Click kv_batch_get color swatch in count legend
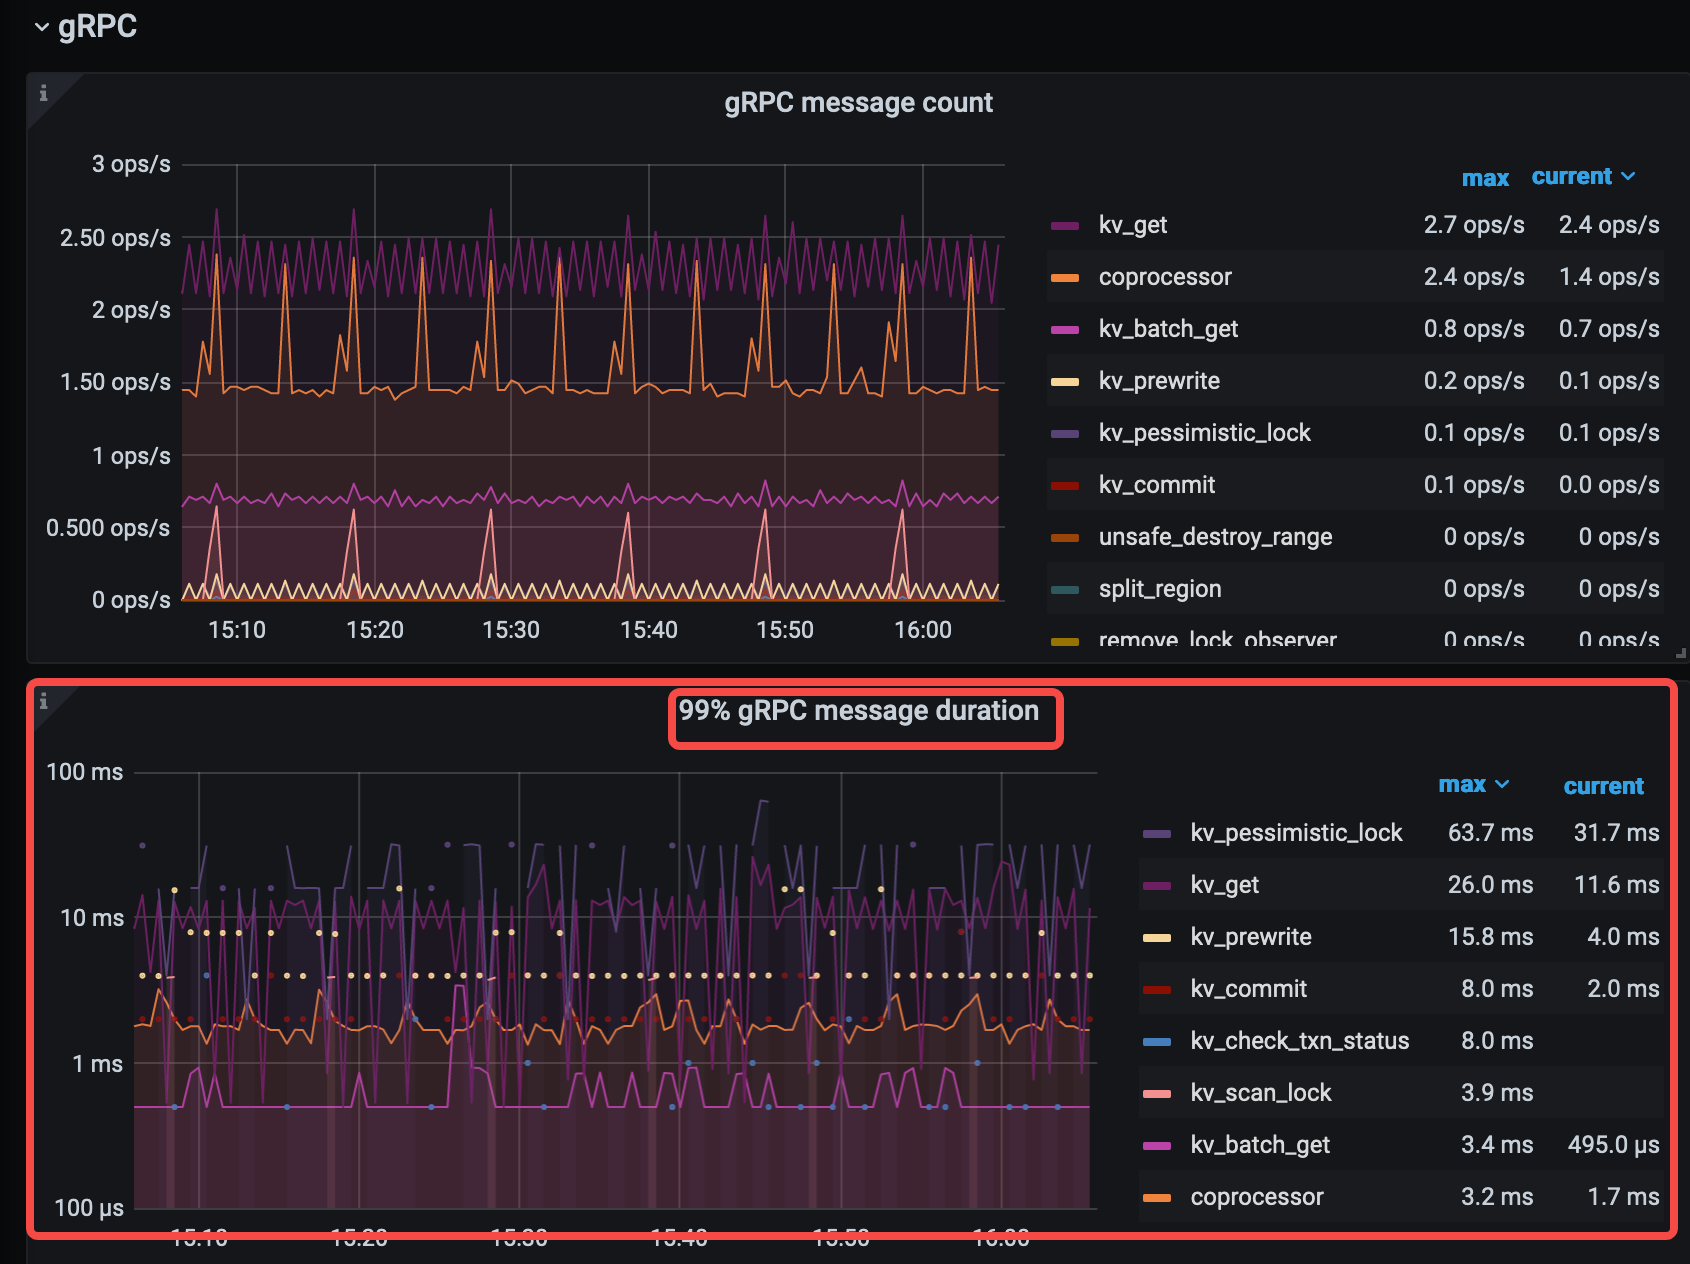Image resolution: width=1690 pixels, height=1264 pixels. pos(1065,330)
